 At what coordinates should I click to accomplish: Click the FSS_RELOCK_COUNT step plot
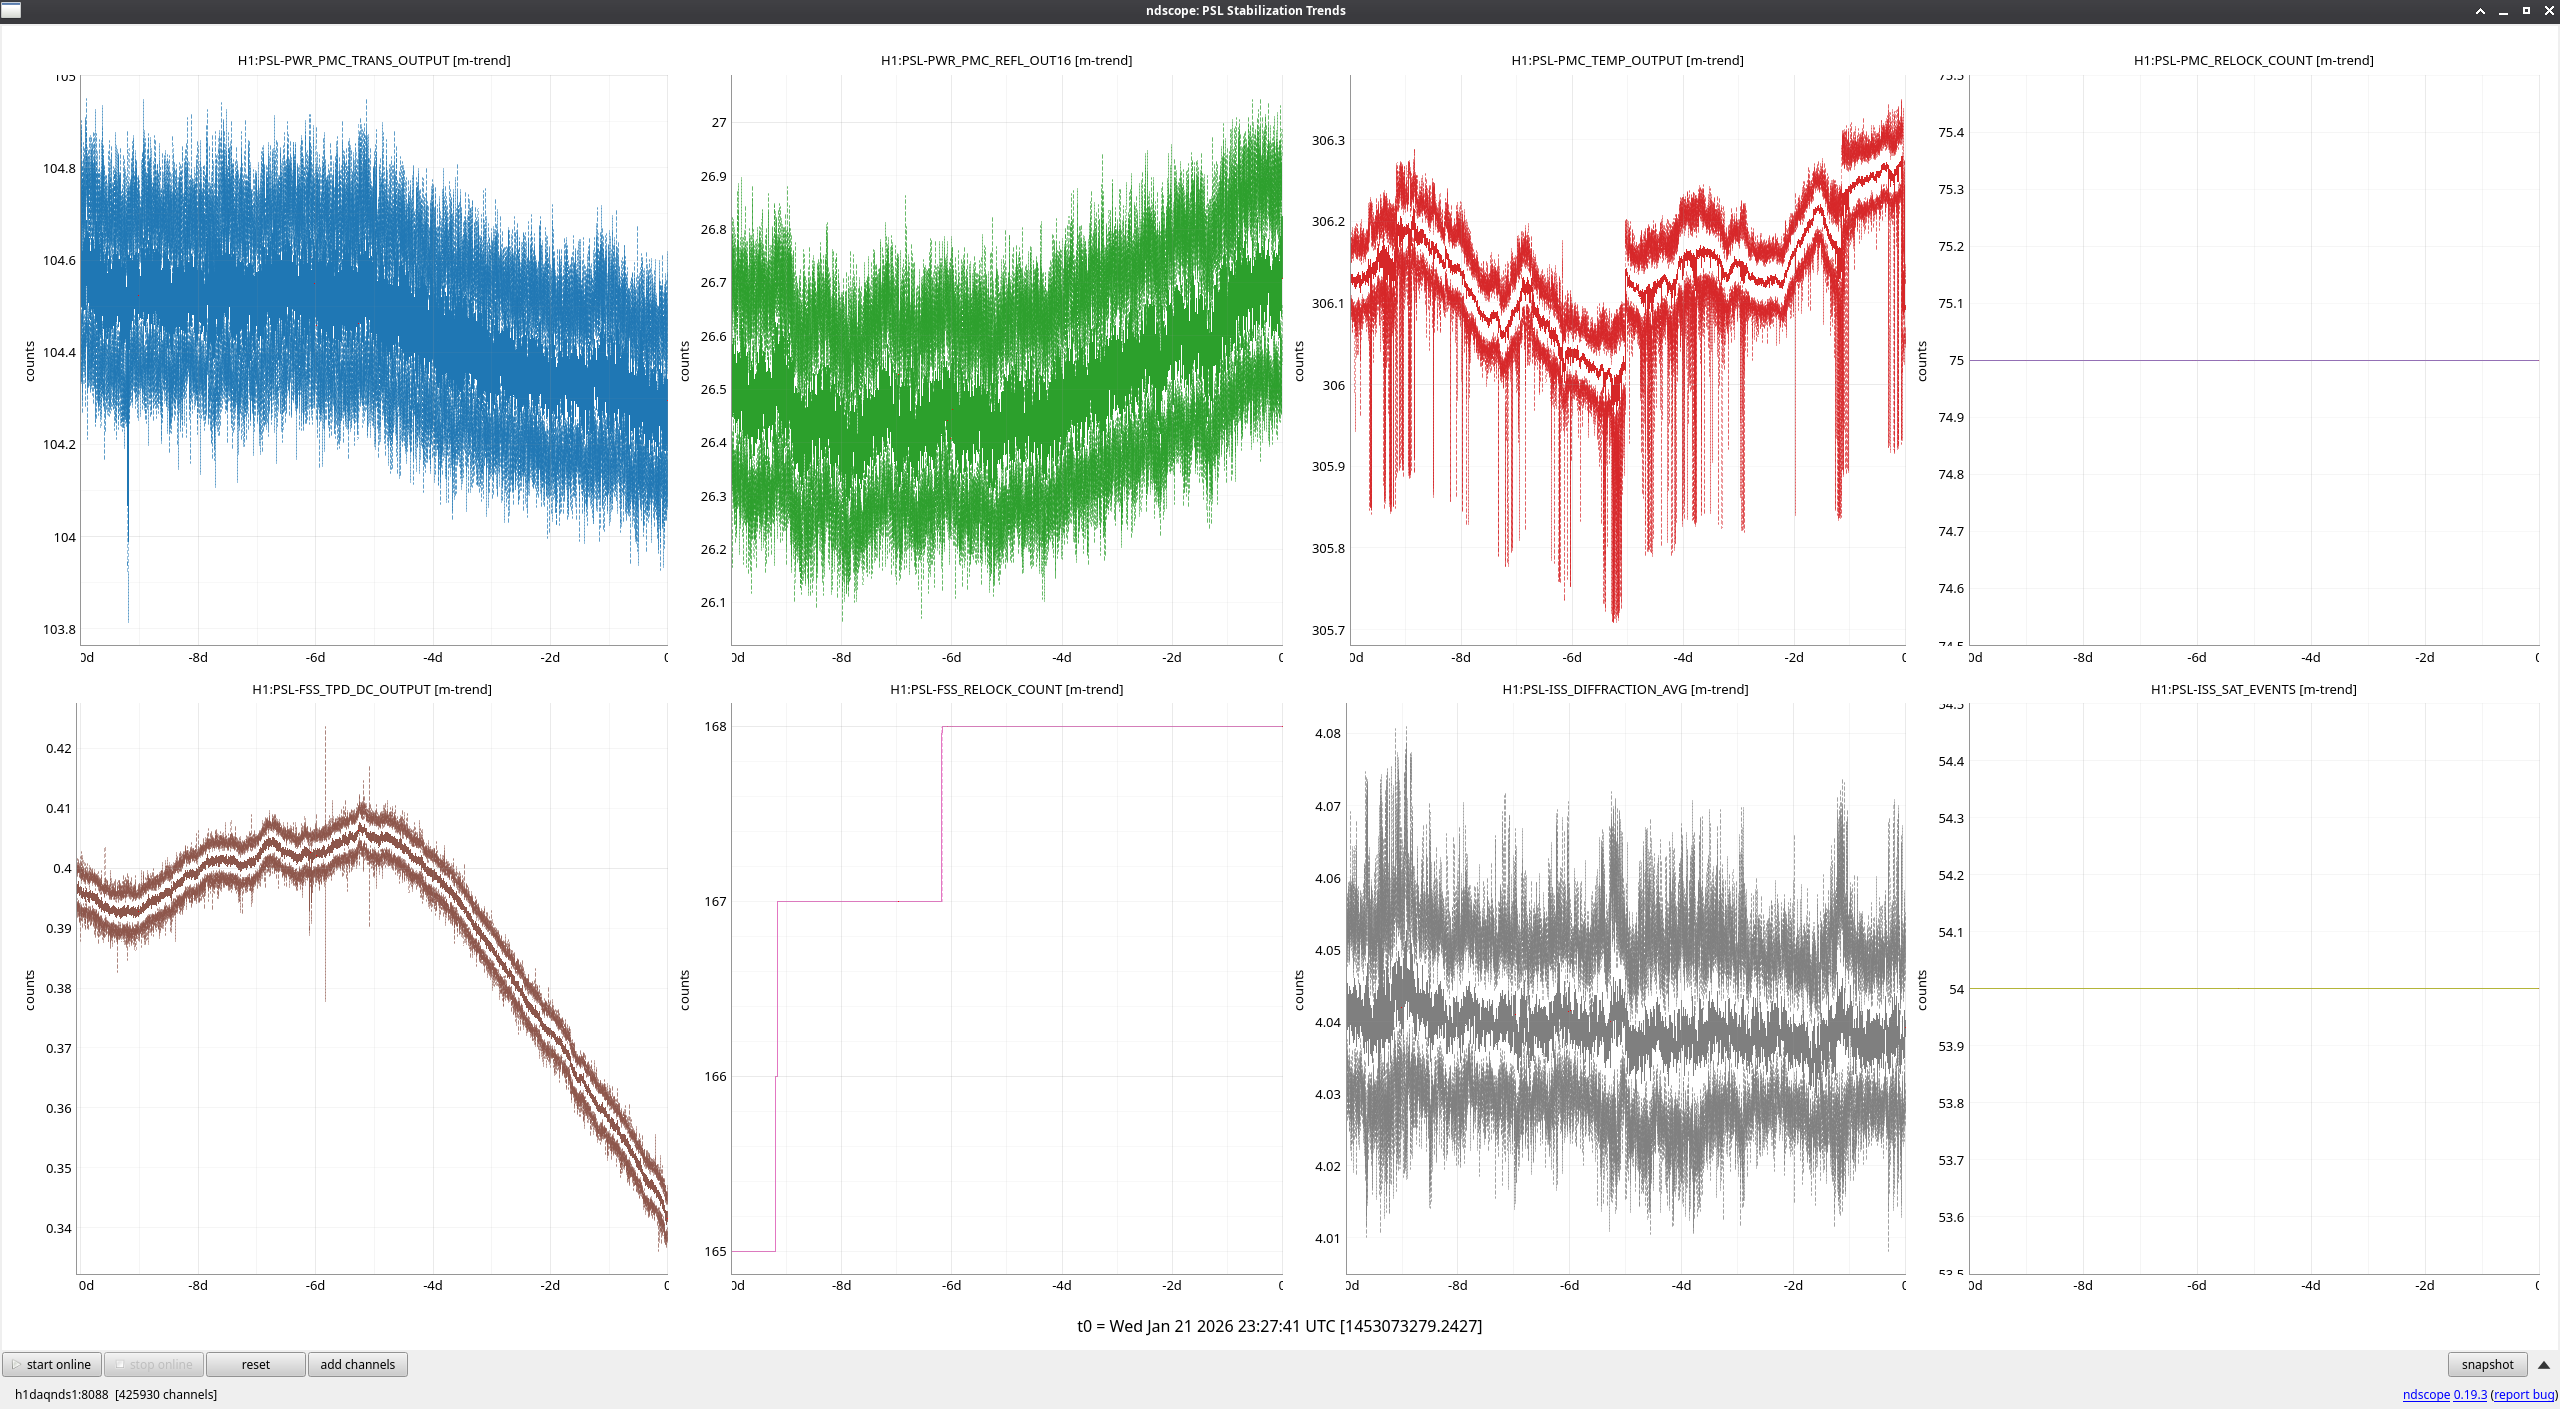coord(1006,988)
